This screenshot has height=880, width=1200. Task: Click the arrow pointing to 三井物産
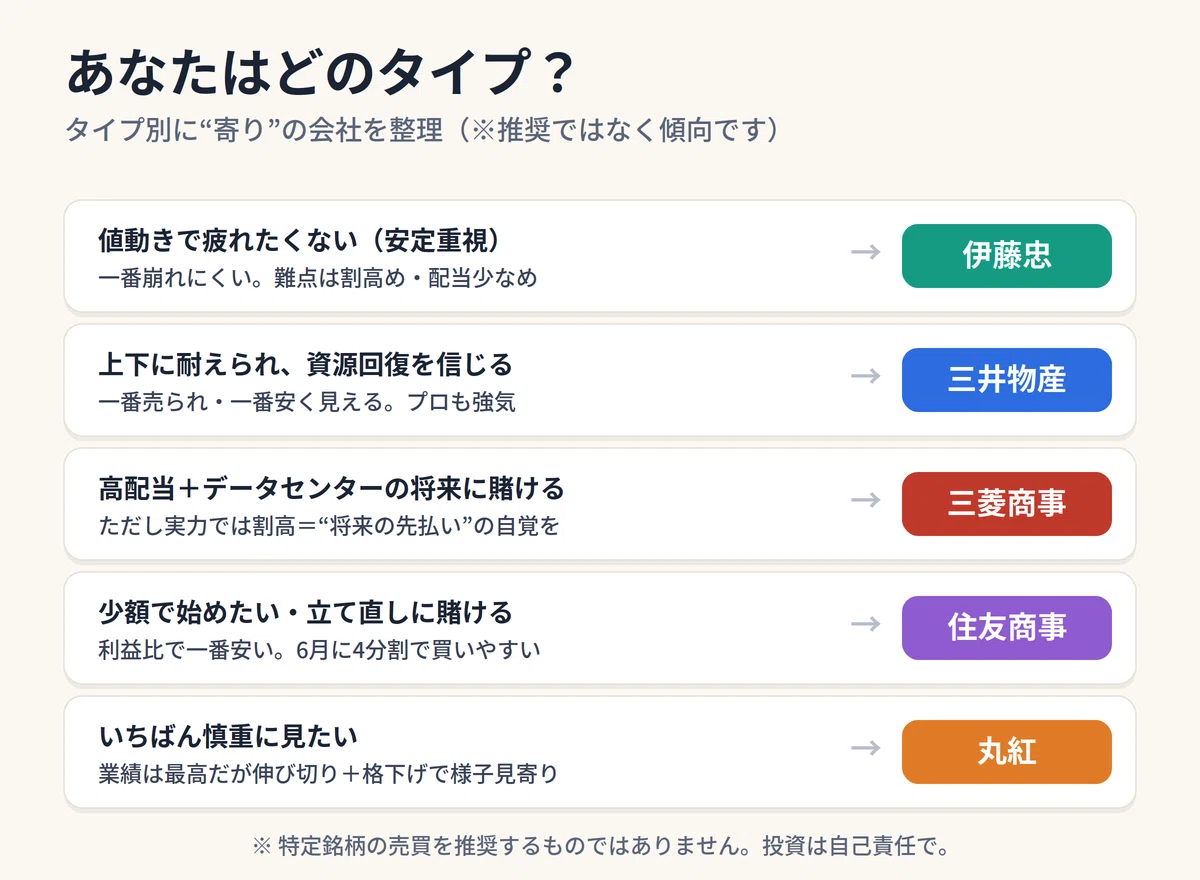[x=865, y=376]
